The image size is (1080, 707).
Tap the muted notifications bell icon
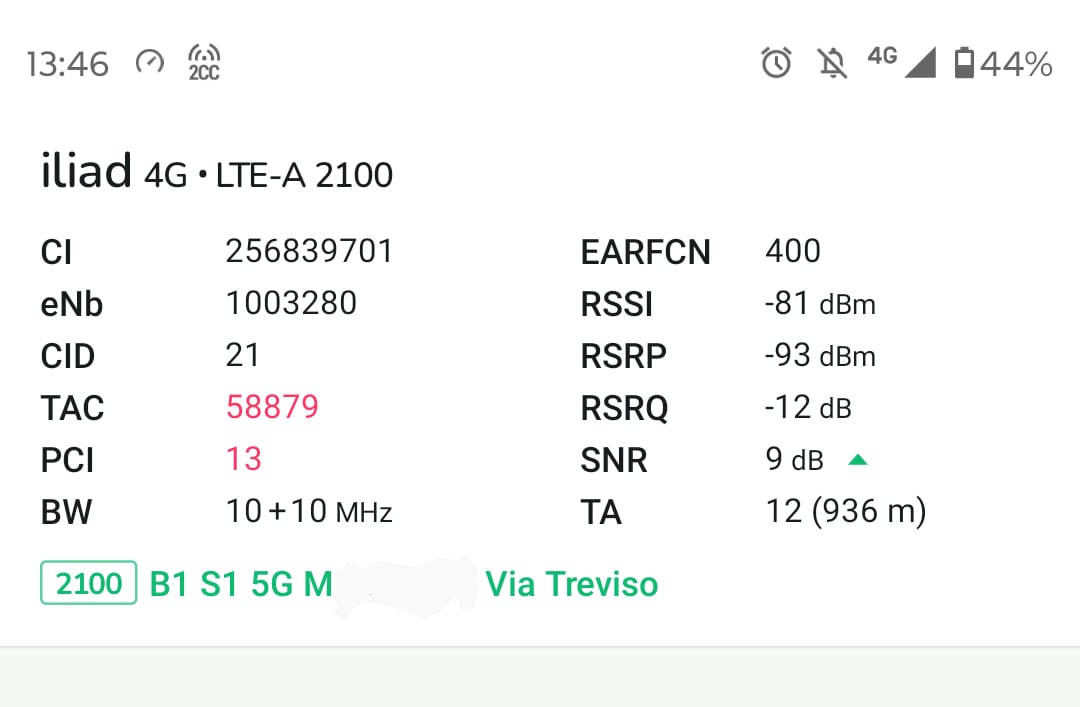(x=832, y=63)
